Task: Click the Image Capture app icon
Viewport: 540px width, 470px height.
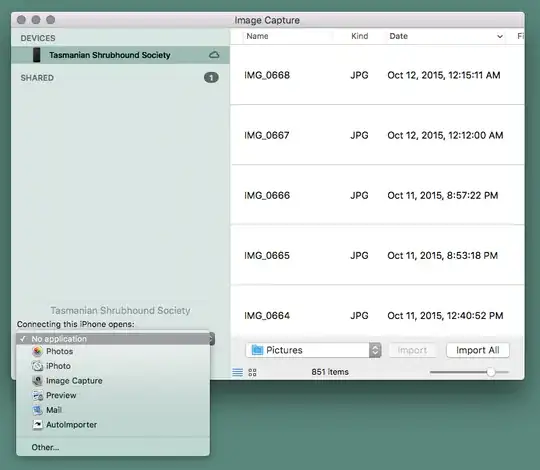Action: coord(37,380)
